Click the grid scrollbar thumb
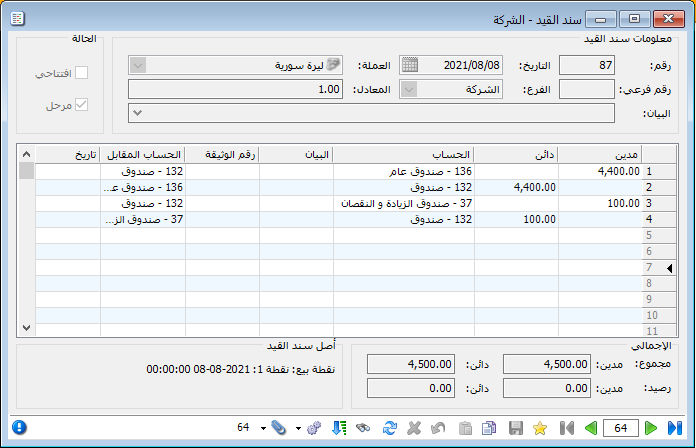Screen dimensions: 696x448 [26, 170]
